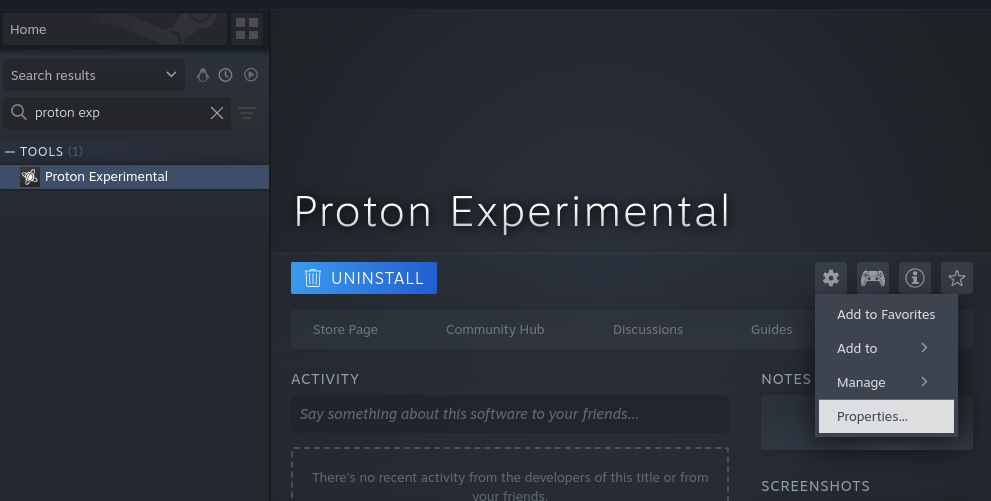Collapse the TOOLS category

[10, 152]
